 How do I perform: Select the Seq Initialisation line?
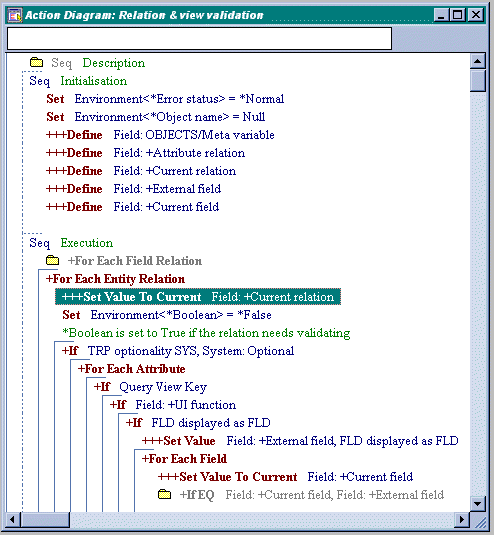coord(78,81)
